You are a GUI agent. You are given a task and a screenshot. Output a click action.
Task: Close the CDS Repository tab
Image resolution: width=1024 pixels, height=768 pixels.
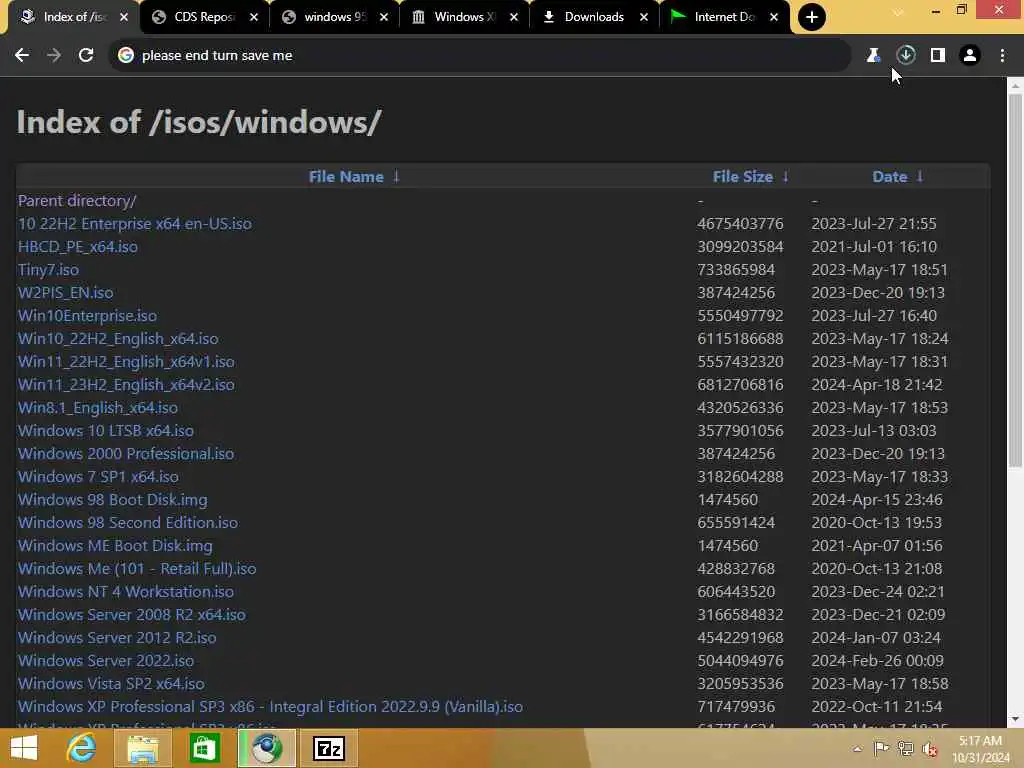pyautogui.click(x=254, y=17)
